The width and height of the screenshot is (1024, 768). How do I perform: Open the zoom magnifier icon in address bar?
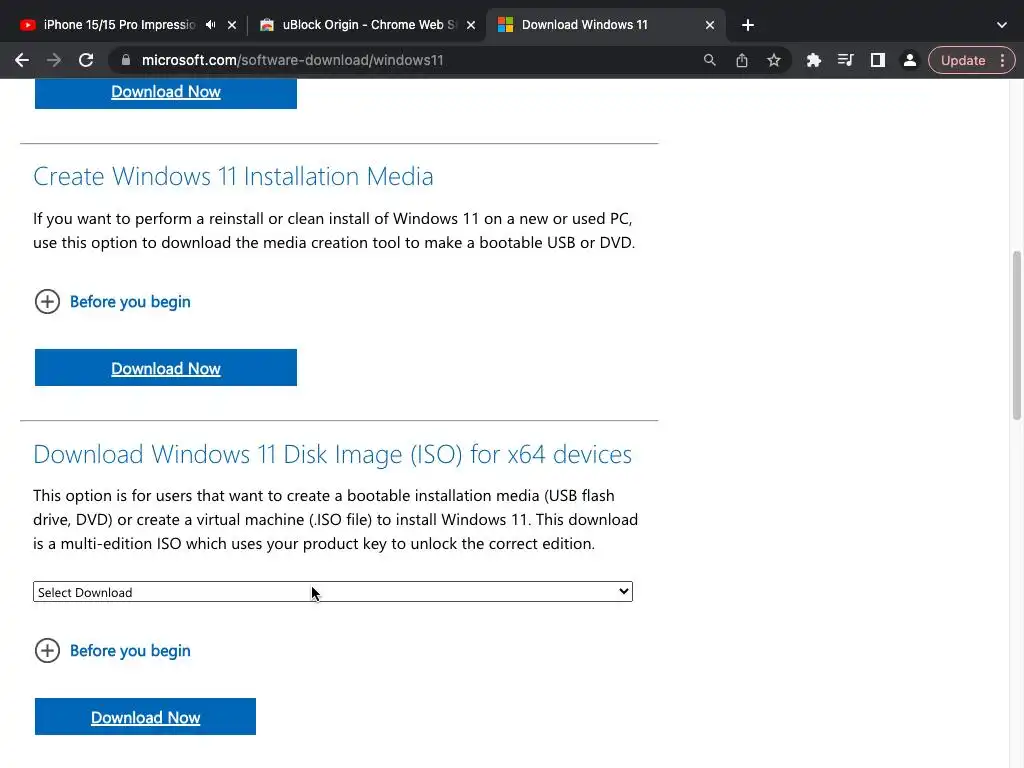tap(710, 60)
